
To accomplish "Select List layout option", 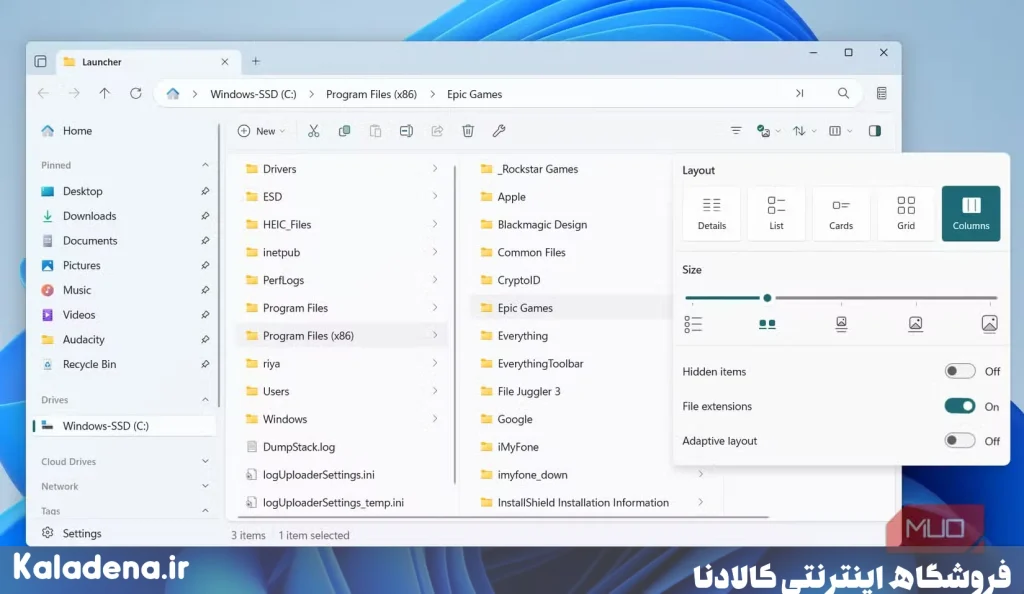I will point(776,213).
